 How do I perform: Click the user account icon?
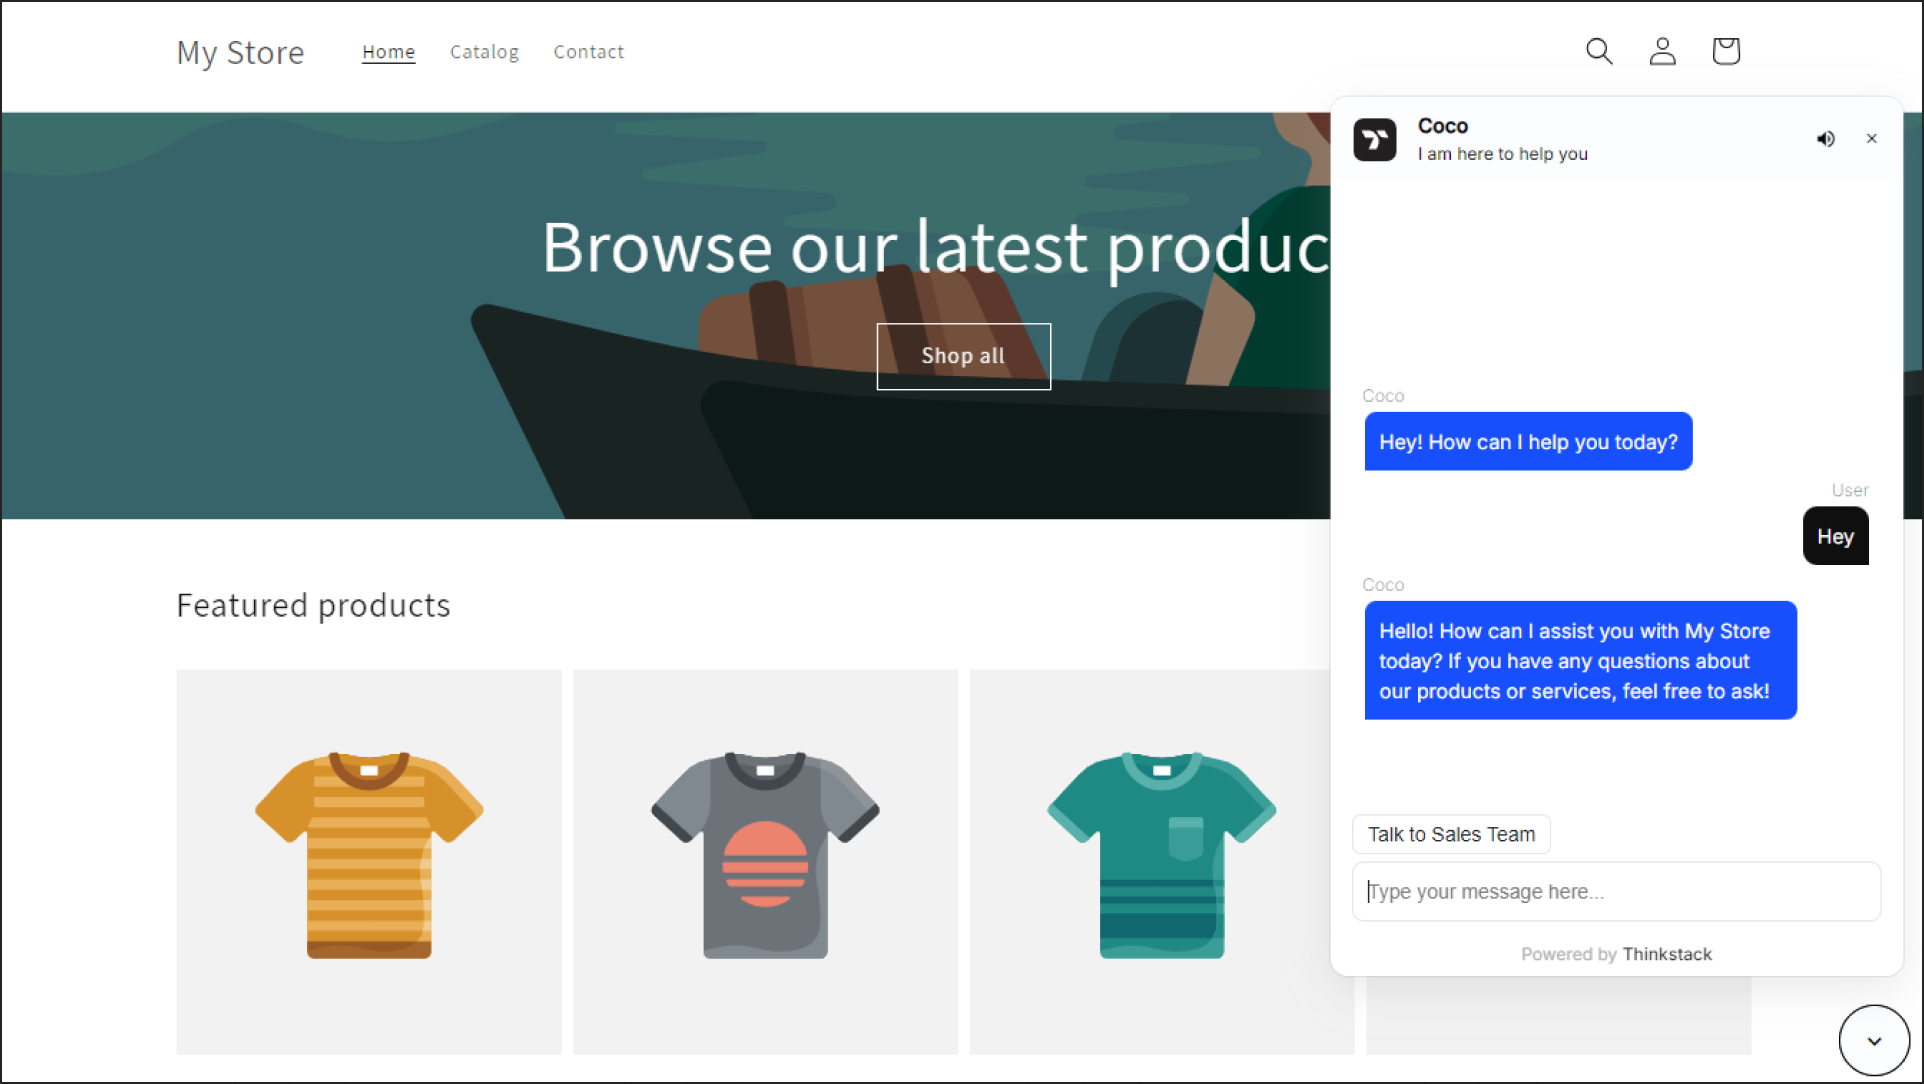click(1662, 50)
